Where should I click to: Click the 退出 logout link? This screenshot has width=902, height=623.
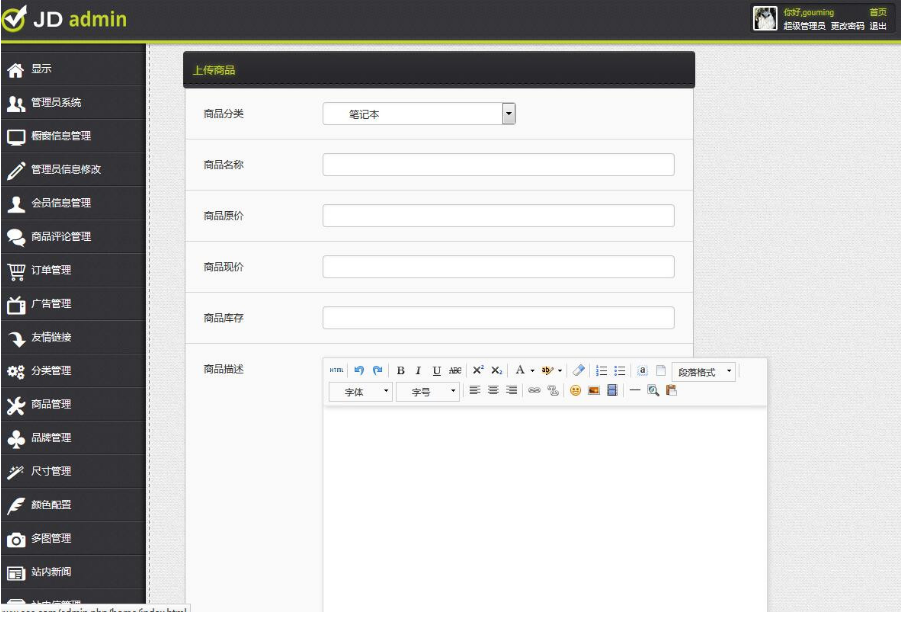pos(878,26)
